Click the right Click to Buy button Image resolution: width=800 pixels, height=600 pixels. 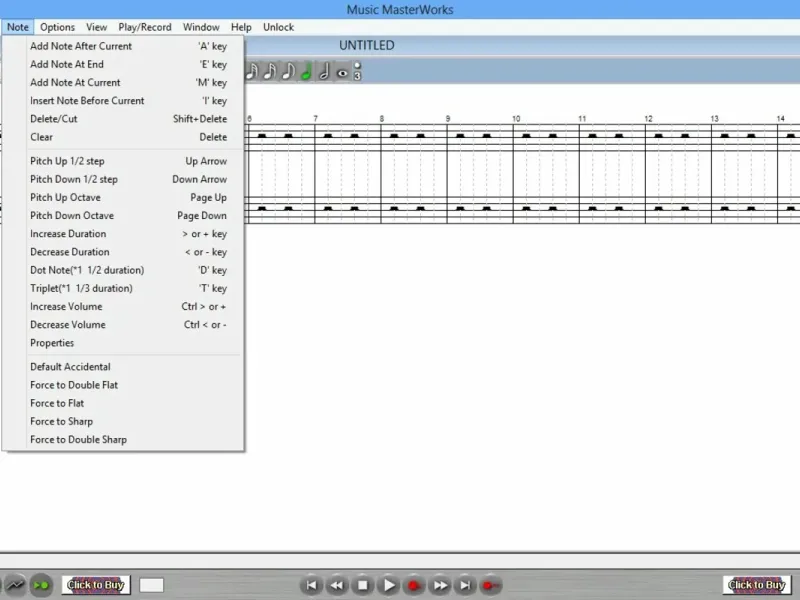click(x=757, y=585)
